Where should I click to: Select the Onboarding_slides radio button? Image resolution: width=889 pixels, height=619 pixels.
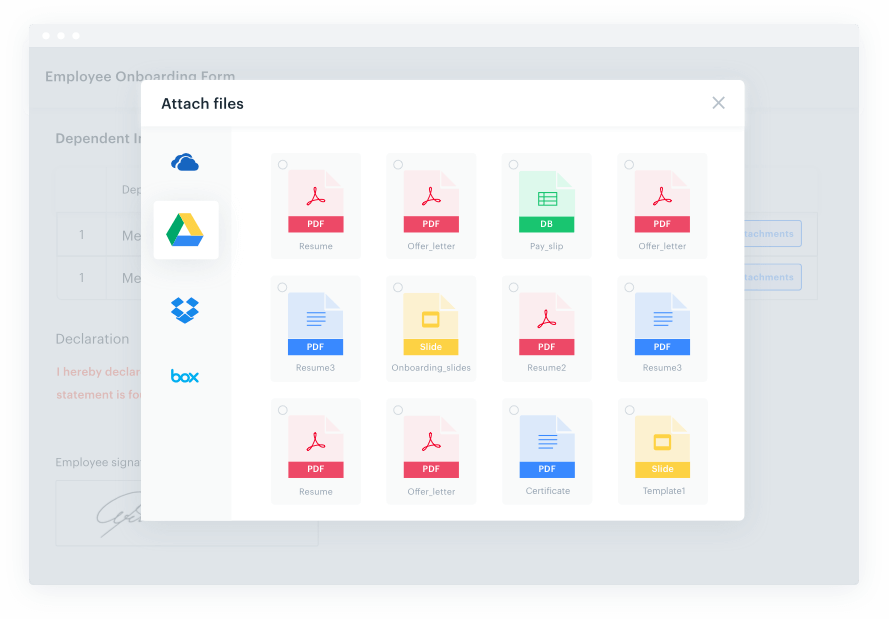click(398, 287)
